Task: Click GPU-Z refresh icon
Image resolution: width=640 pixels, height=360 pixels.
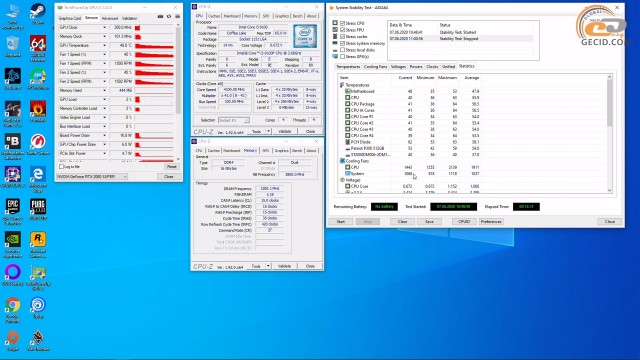Action: pos(169,17)
